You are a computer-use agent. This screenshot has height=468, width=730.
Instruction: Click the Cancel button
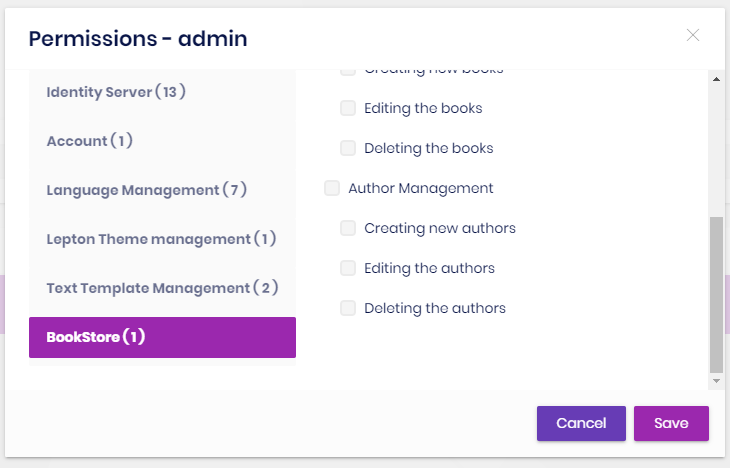581,423
